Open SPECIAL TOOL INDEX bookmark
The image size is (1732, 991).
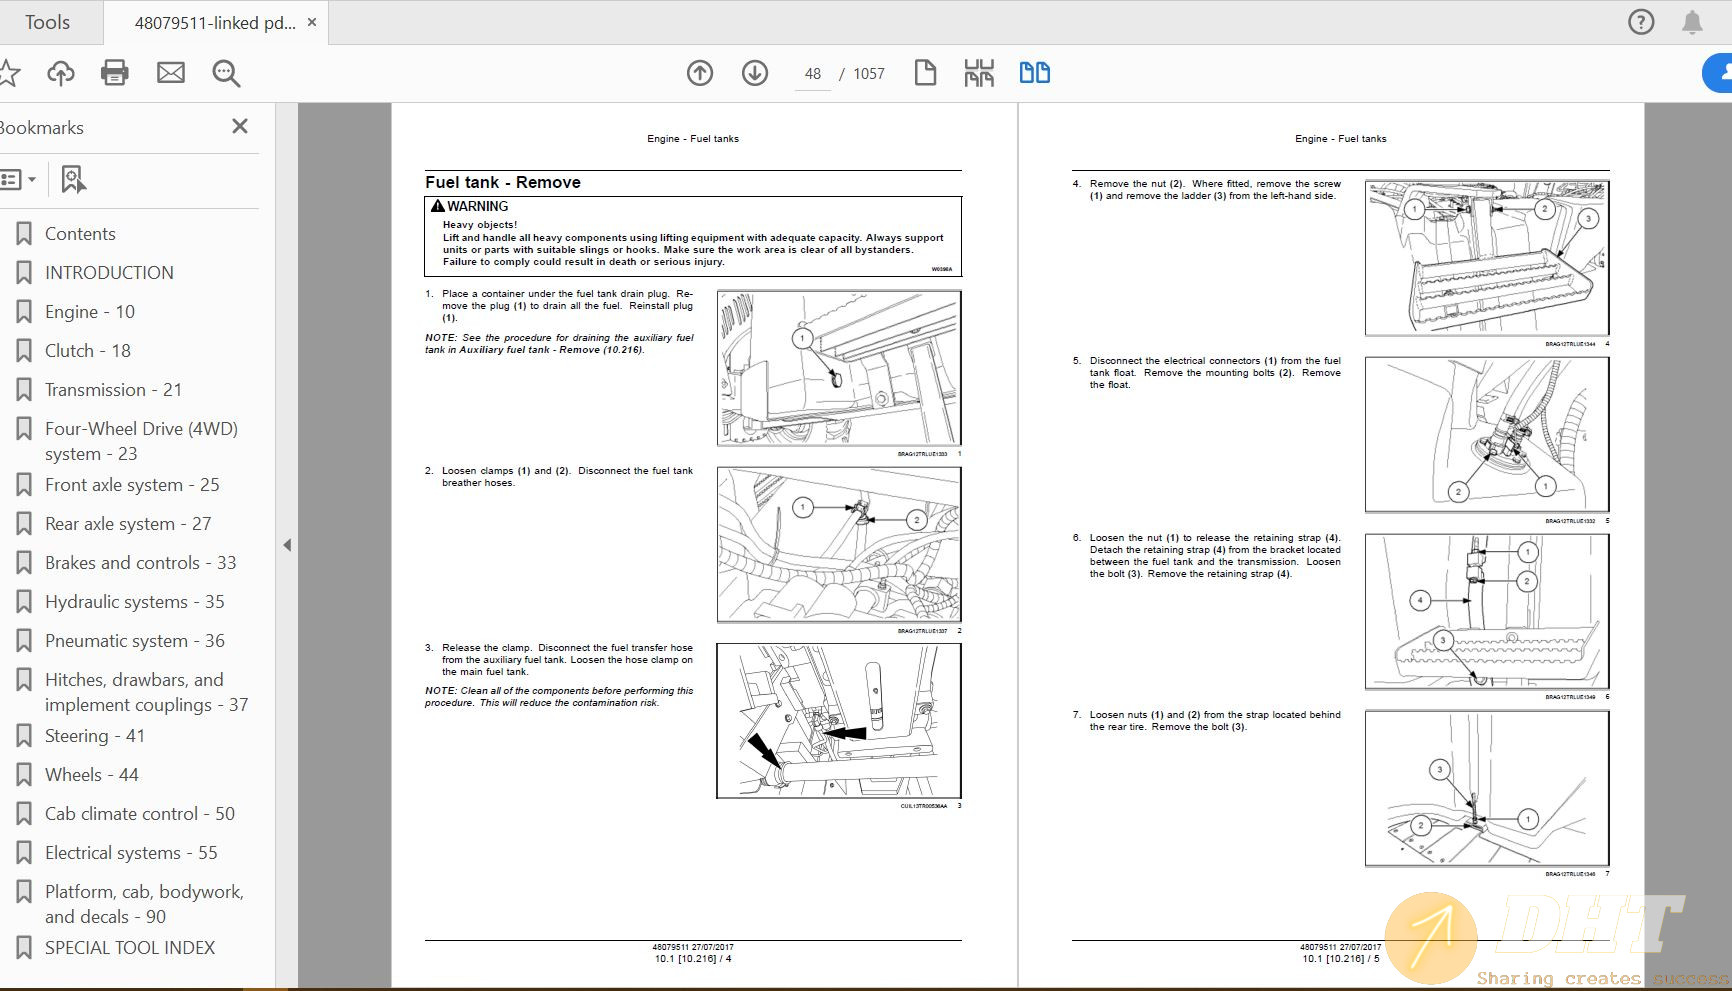[129, 948]
